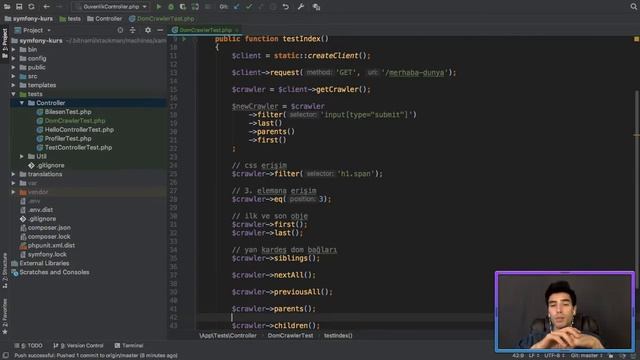The image size is (640, 360).
Task: Select phpunit.xml.dist in project tree
Action: point(47,245)
